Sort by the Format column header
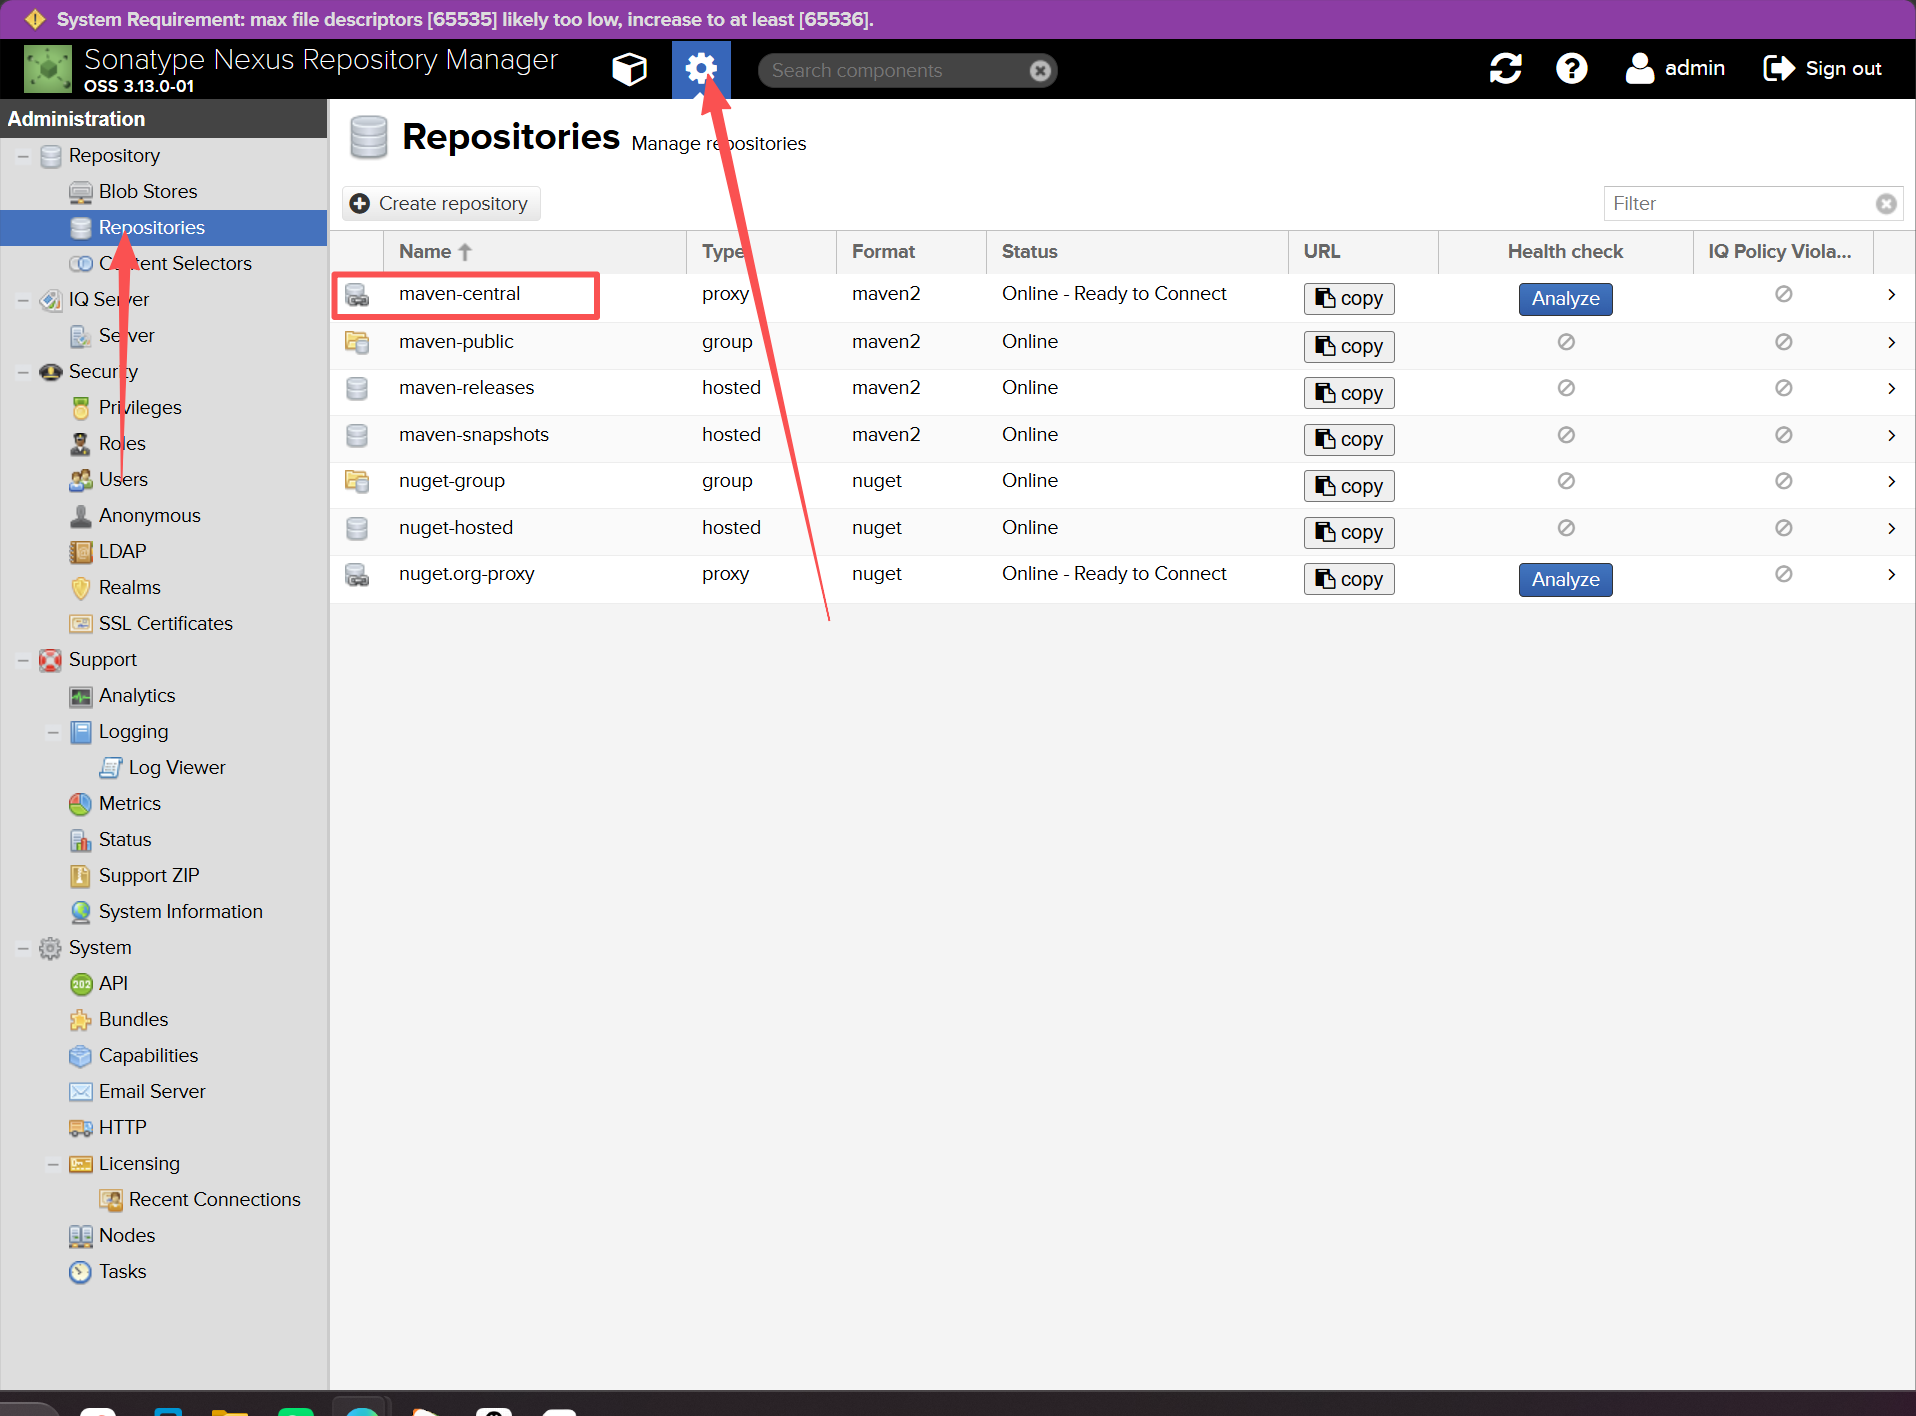Viewport: 1916px width, 1416px height. point(911,252)
